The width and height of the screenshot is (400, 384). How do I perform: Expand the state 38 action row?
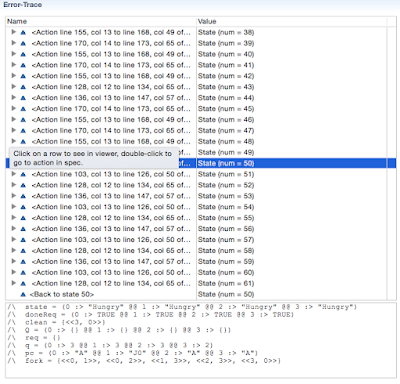coord(14,32)
